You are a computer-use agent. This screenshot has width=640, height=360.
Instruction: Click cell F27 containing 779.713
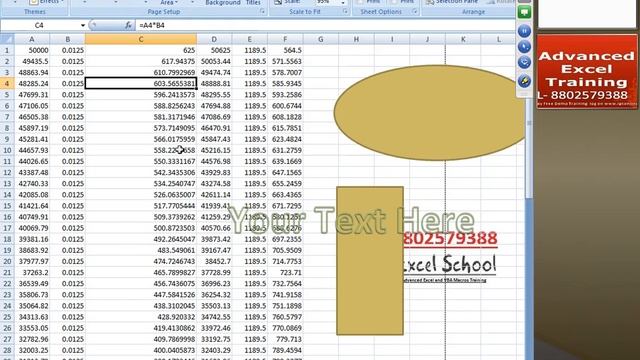coord(285,339)
